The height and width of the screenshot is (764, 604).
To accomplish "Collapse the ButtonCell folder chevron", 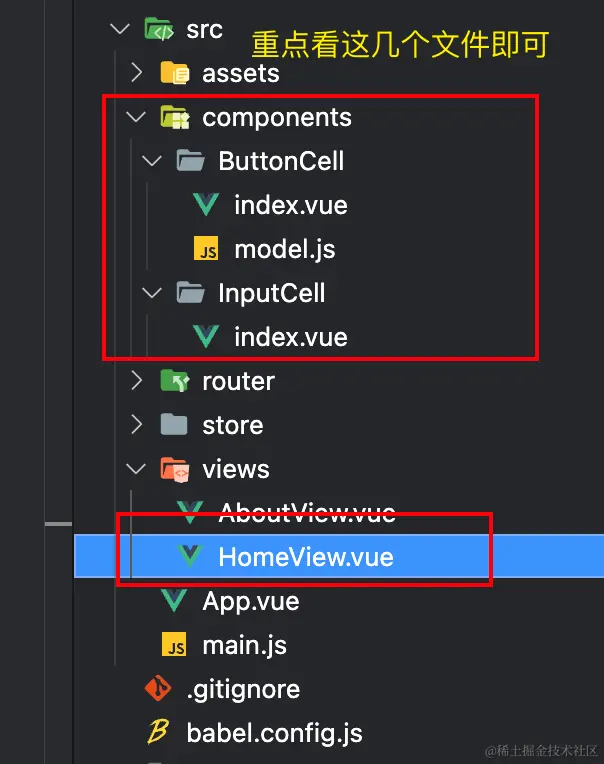I will (152, 161).
